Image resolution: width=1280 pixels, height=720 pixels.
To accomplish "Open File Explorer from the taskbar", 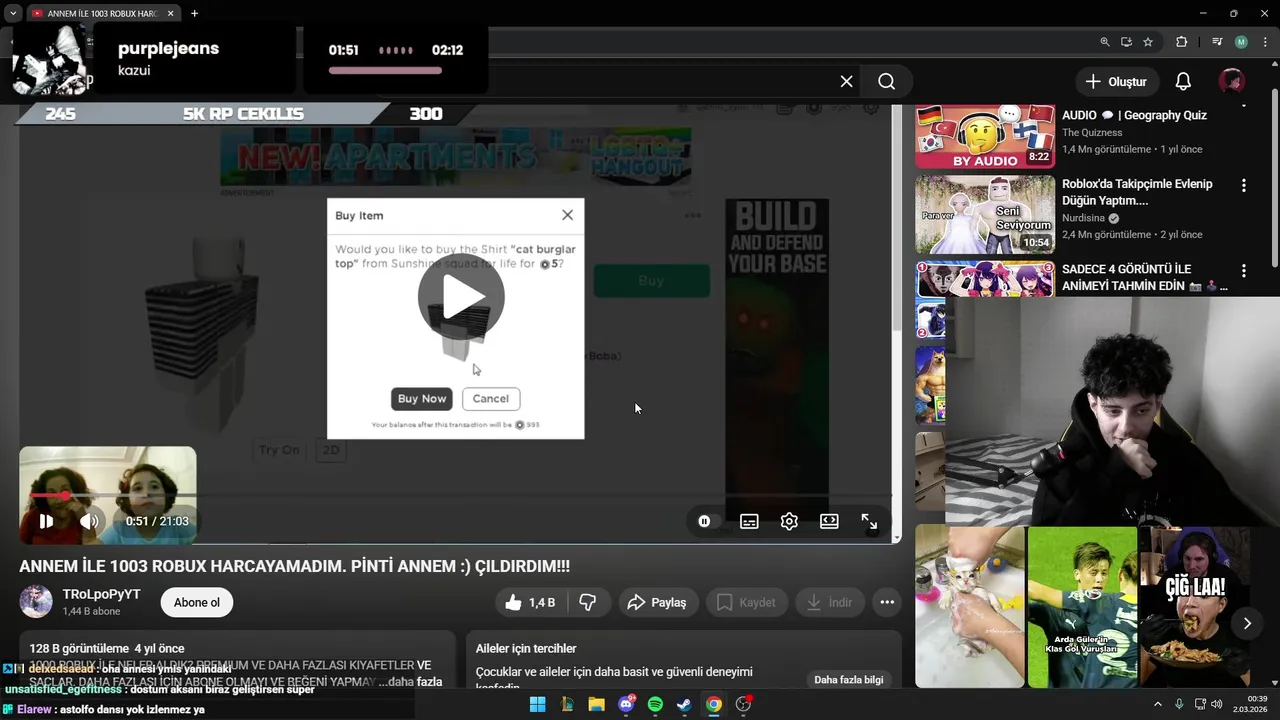I will coord(596,704).
